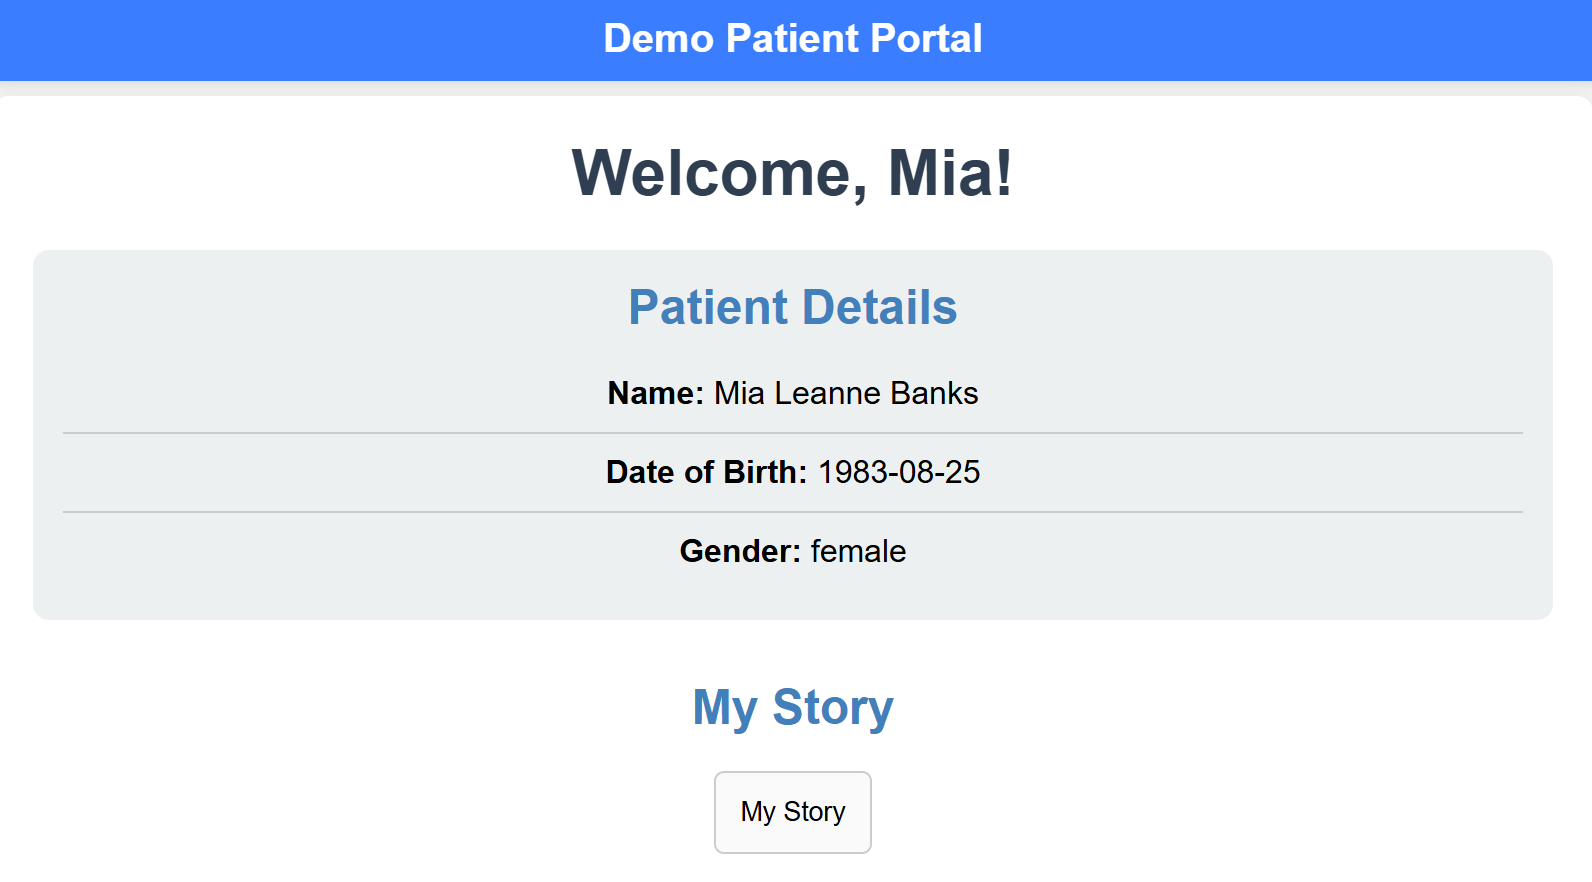Click the My Story button

[792, 812]
